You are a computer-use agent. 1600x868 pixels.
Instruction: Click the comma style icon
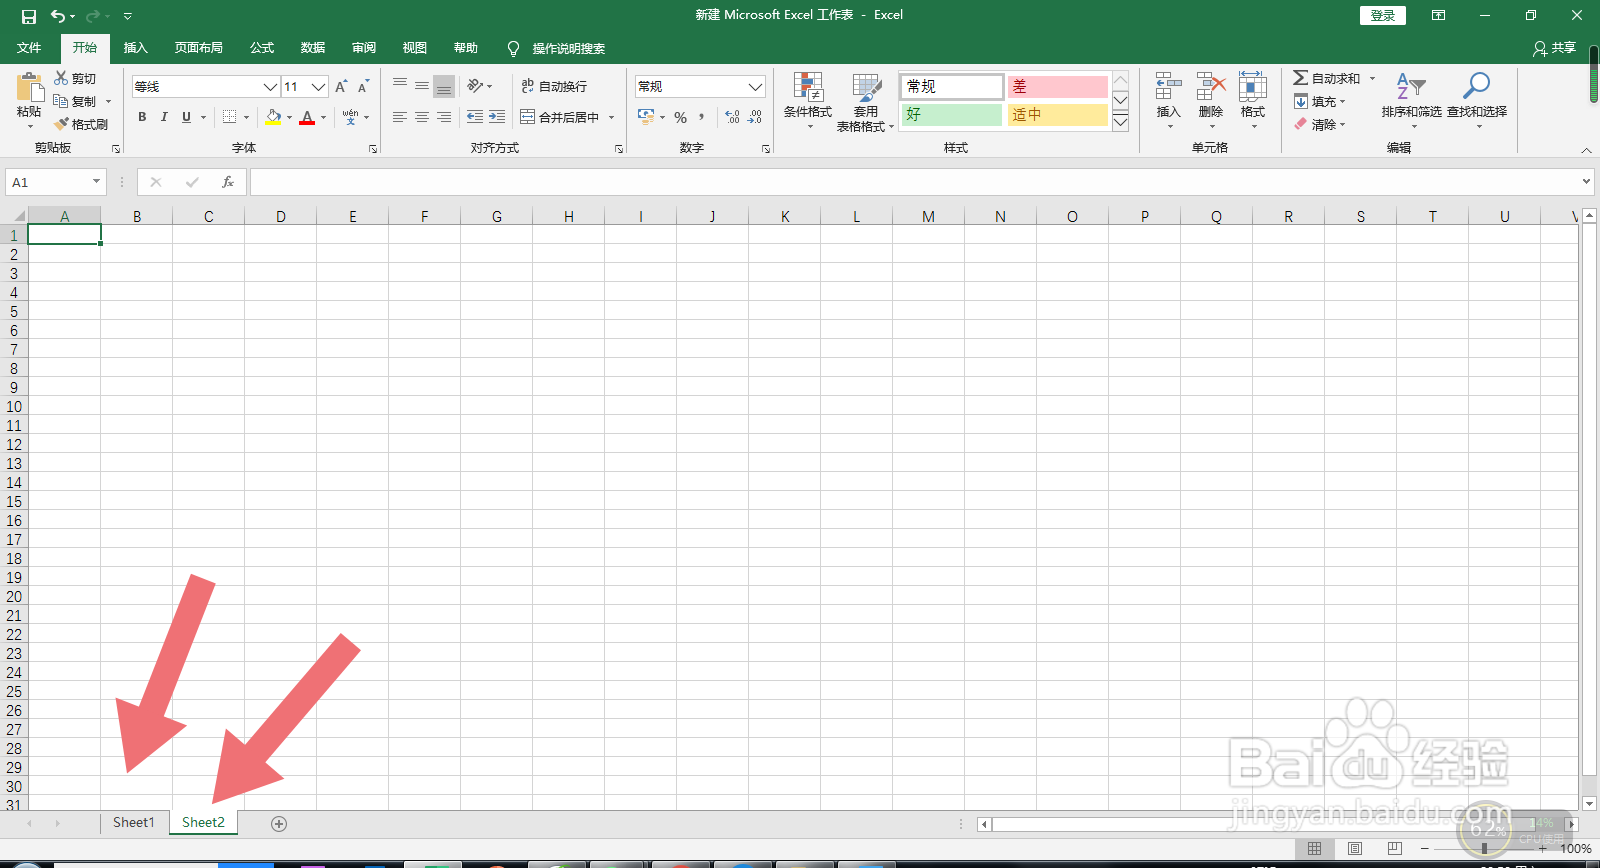pos(702,117)
